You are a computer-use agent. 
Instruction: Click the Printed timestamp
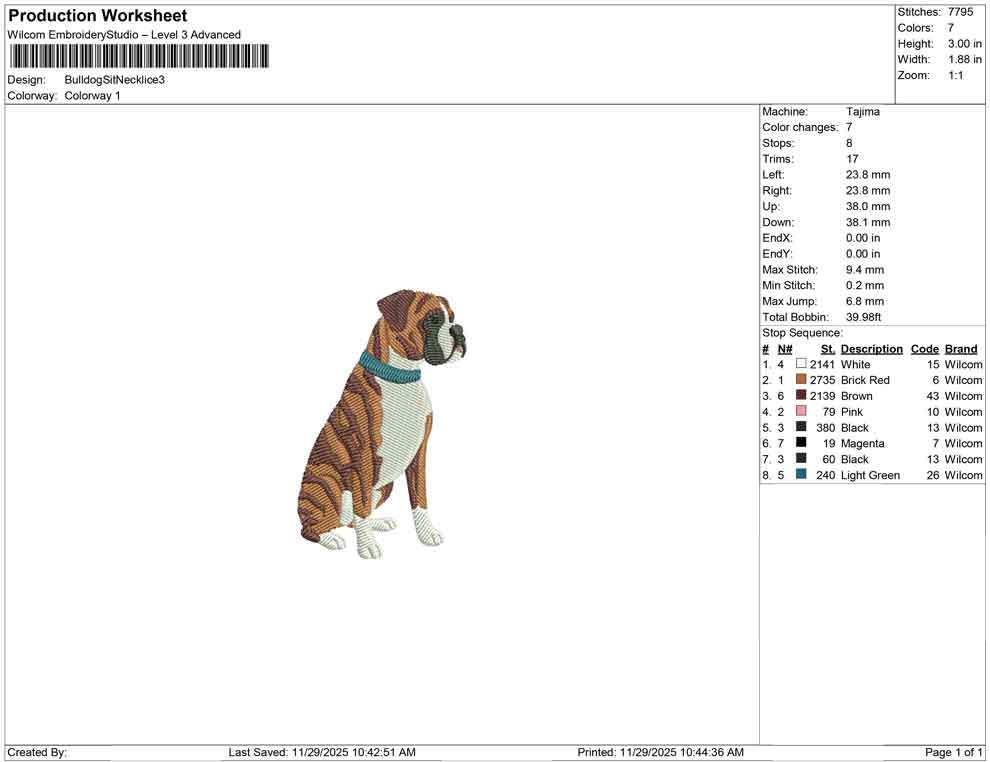click(x=660, y=752)
